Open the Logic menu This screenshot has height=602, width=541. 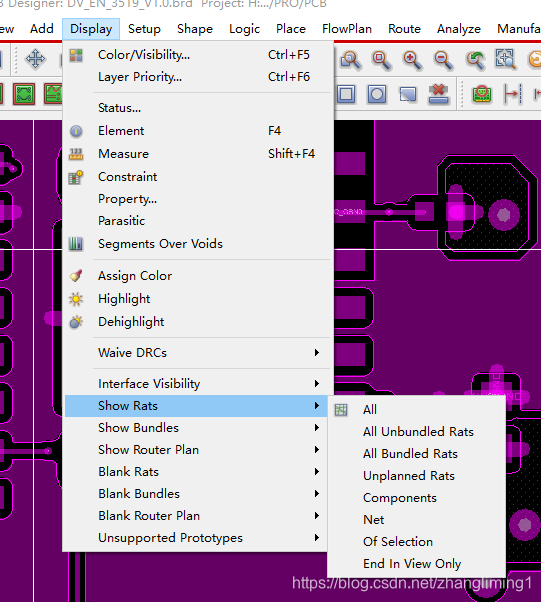(x=245, y=29)
